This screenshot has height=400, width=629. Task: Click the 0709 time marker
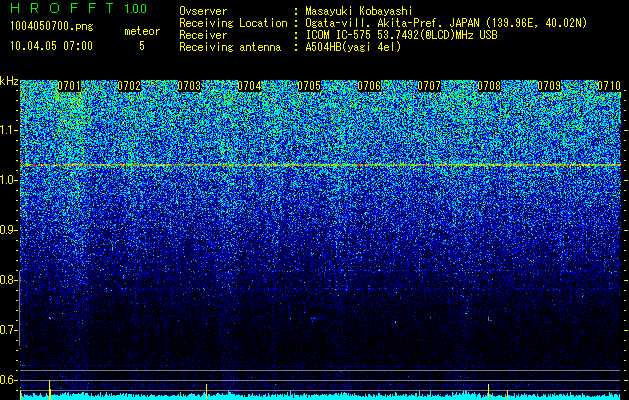(549, 86)
